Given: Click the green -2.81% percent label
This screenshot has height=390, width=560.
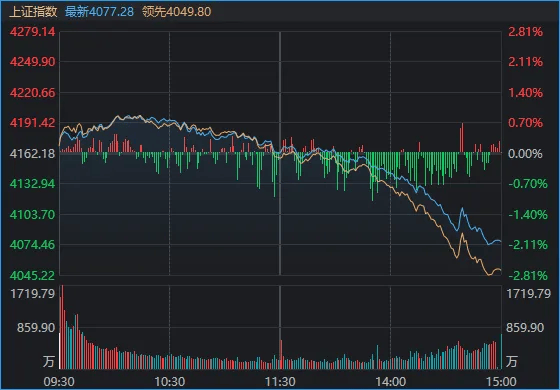Looking at the screenshot, I should [528, 275].
